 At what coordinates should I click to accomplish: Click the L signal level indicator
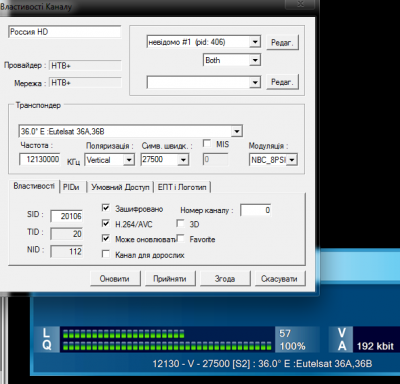(46, 332)
